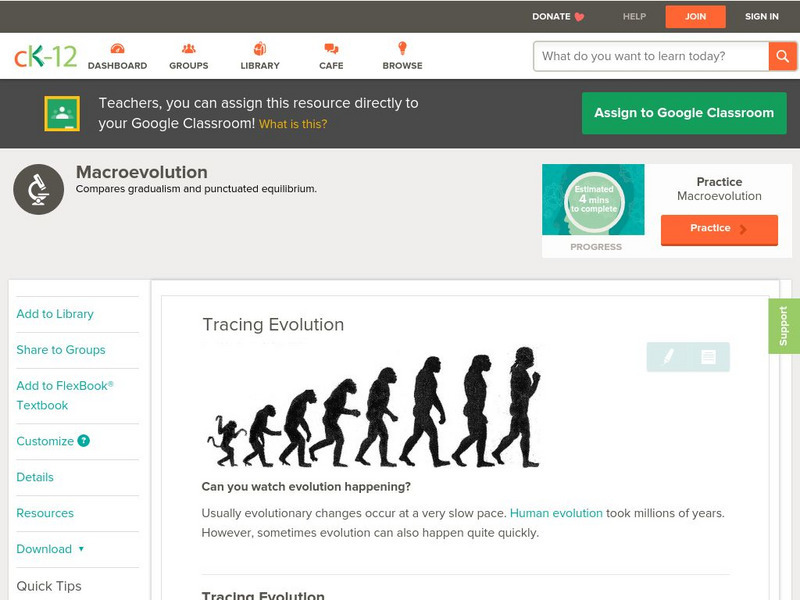Open the HELP menu item

coord(634,16)
